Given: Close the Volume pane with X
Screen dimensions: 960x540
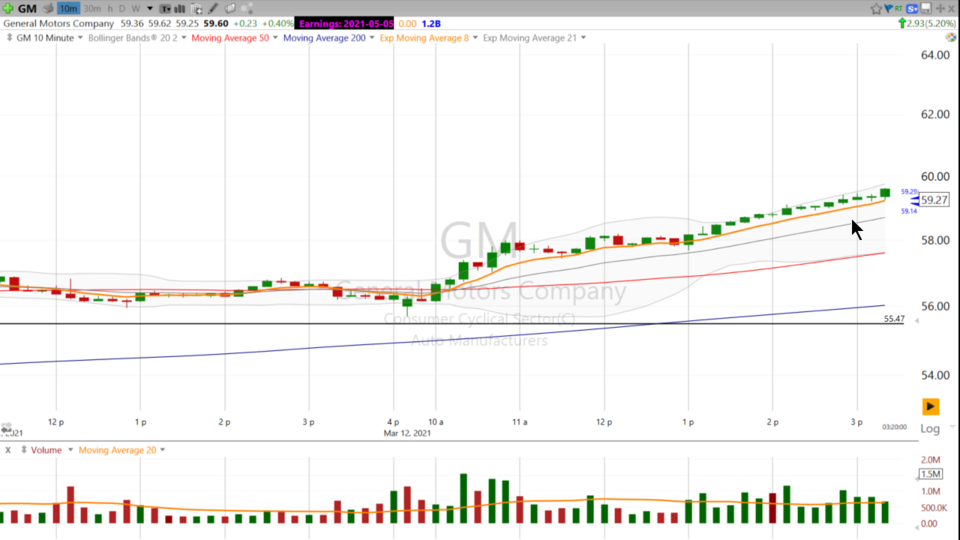Looking at the screenshot, I should [x=8, y=450].
